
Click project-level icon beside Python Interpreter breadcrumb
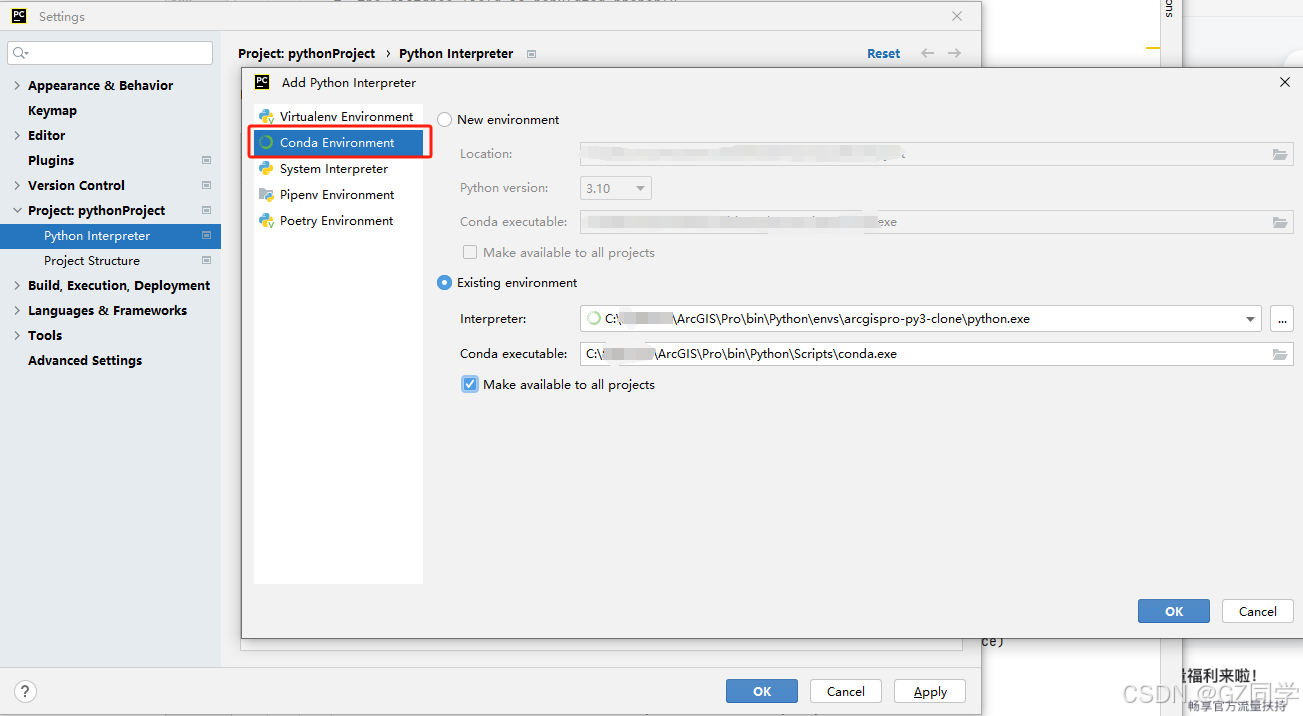click(532, 54)
